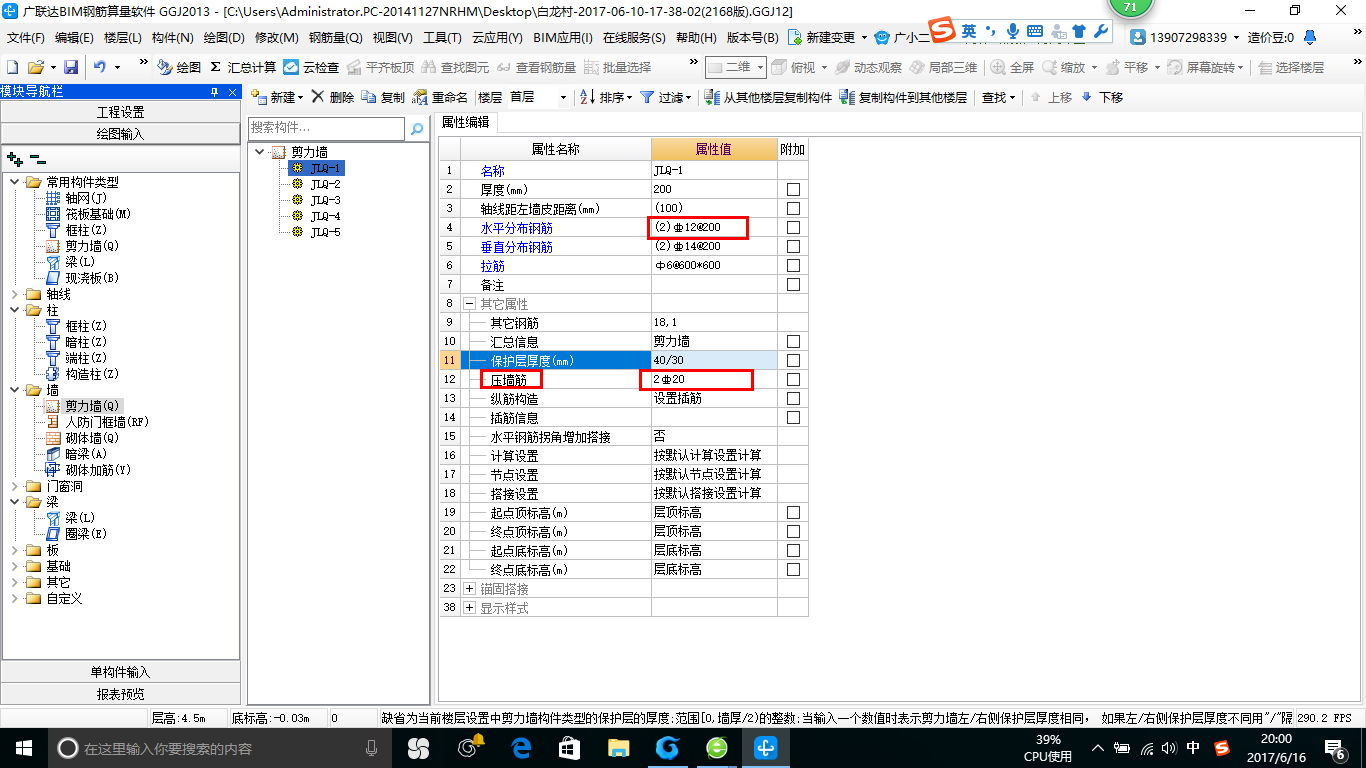Click Sogou wrench settings icon
This screenshot has height=768, width=1366.
point(1101,32)
